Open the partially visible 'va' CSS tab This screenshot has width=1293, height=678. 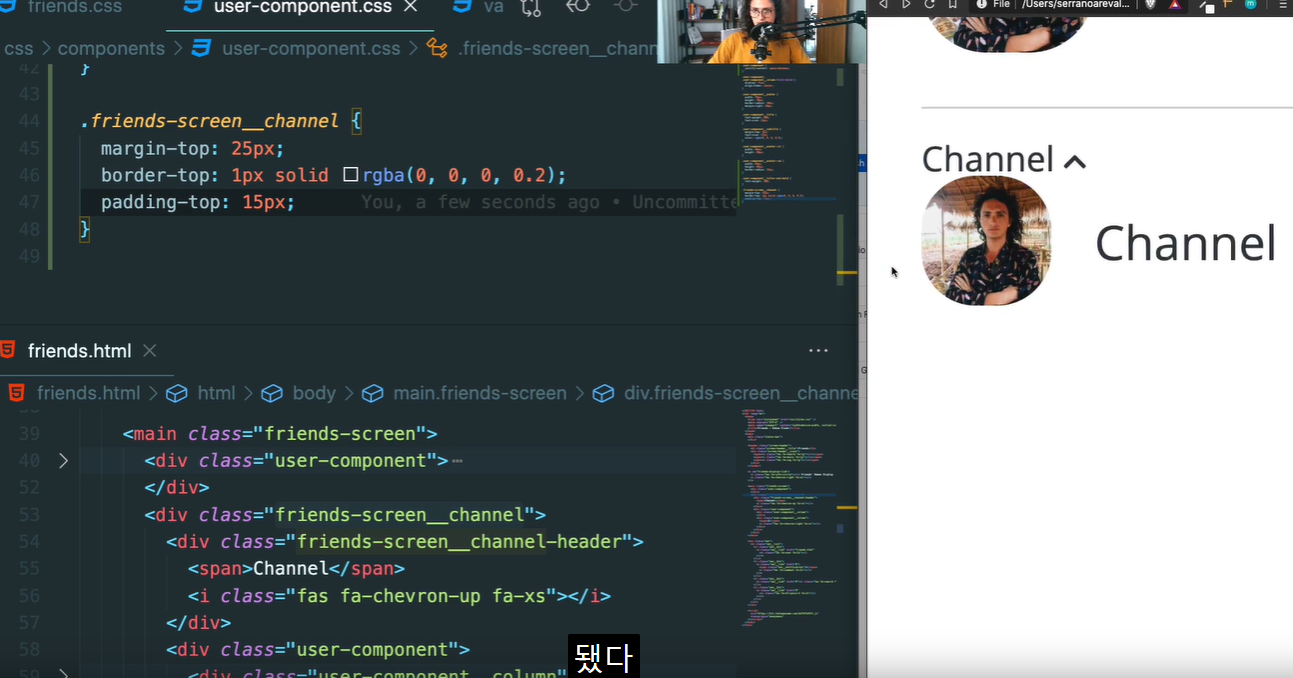[x=478, y=7]
